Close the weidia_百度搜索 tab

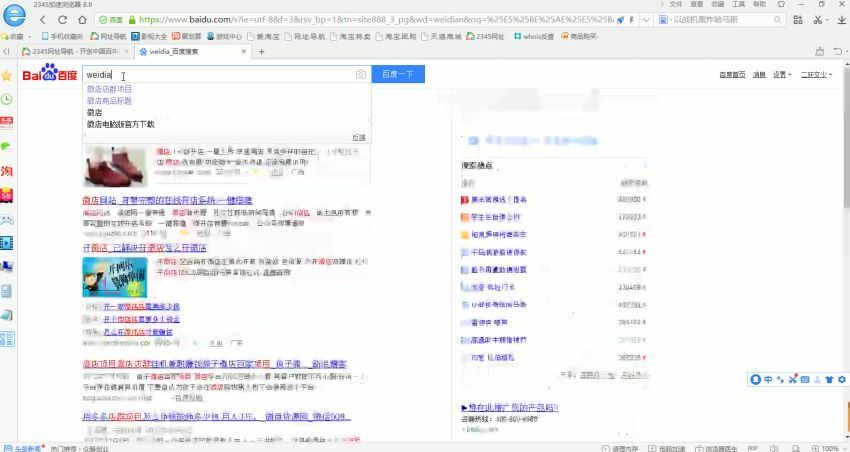tap(244, 51)
